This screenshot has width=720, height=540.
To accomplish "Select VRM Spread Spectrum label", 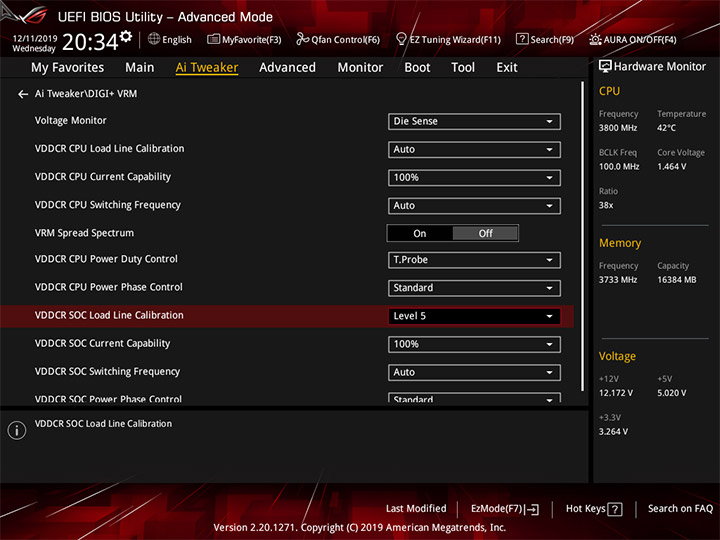I will point(84,233).
